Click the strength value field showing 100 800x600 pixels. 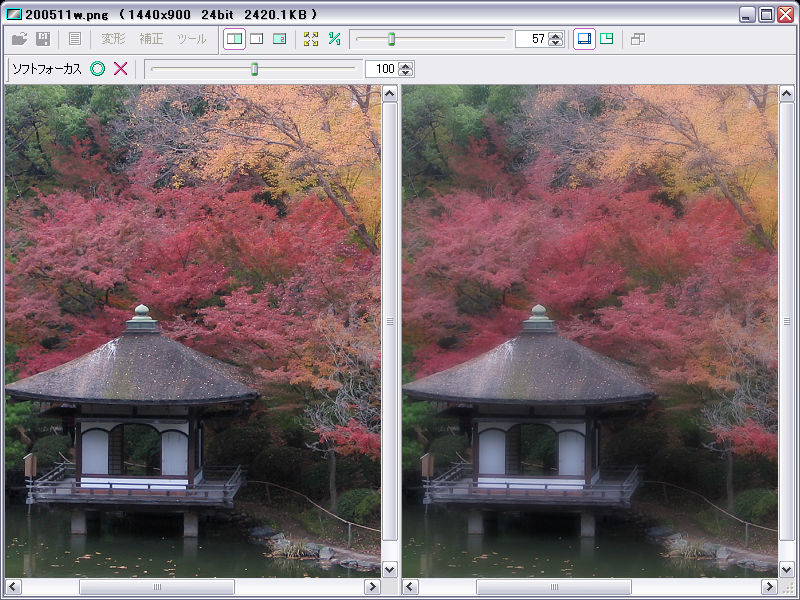tap(381, 69)
